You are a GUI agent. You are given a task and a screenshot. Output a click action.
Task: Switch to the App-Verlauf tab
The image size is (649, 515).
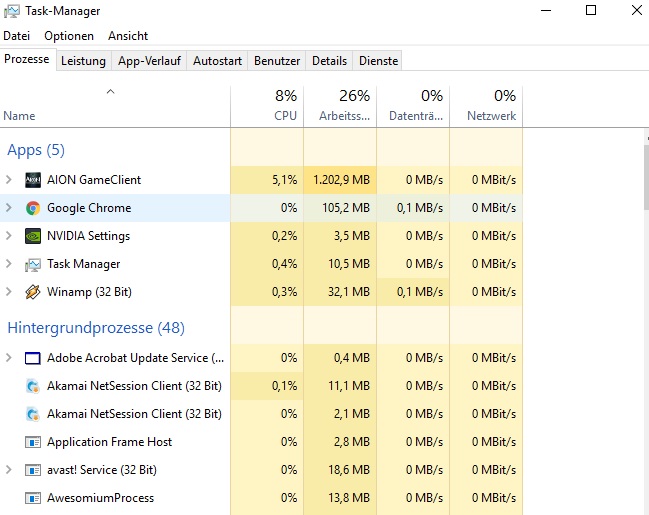149,61
